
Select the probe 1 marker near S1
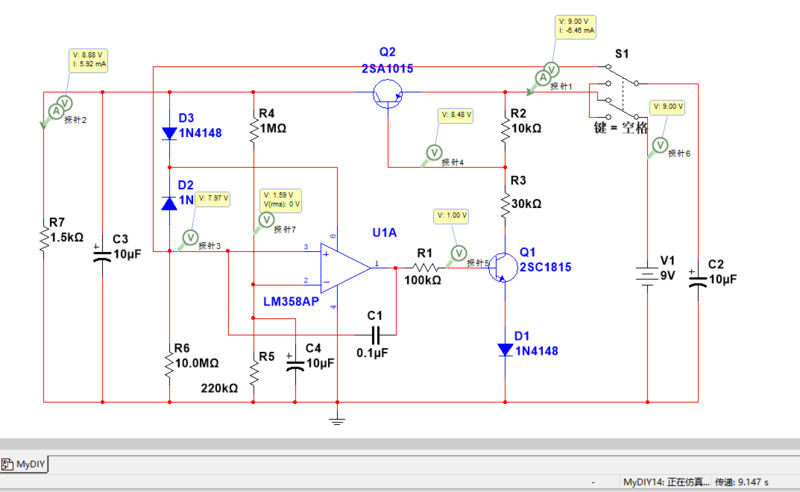(x=543, y=75)
